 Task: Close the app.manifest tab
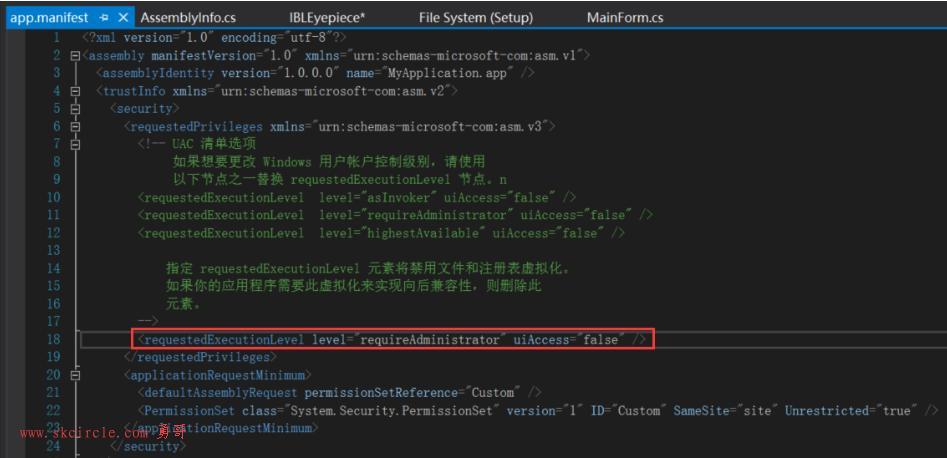tap(123, 18)
